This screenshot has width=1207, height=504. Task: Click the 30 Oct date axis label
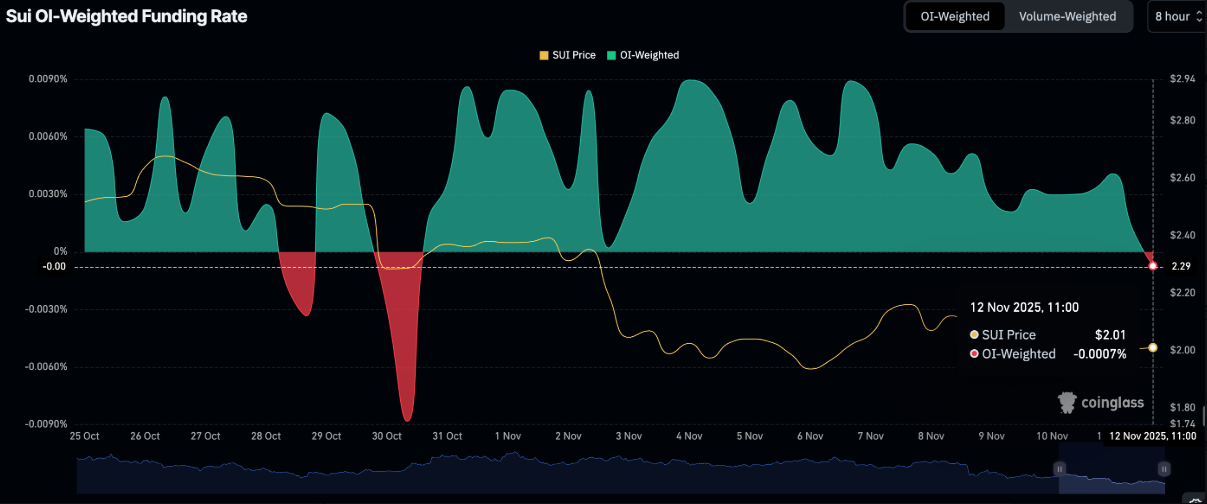click(x=386, y=436)
